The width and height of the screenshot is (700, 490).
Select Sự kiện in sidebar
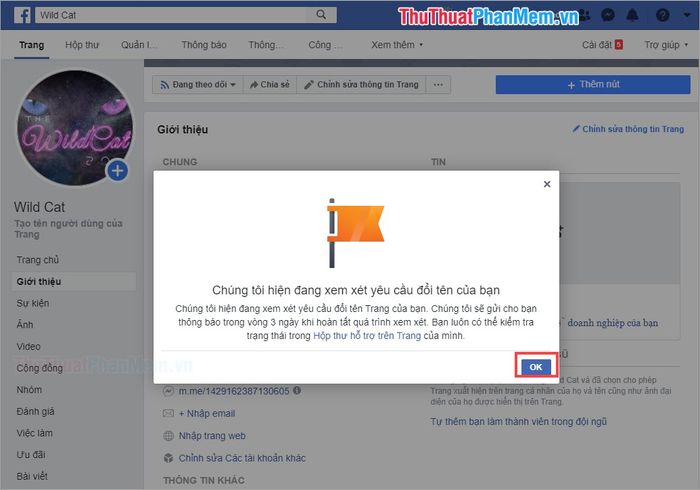click(33, 303)
